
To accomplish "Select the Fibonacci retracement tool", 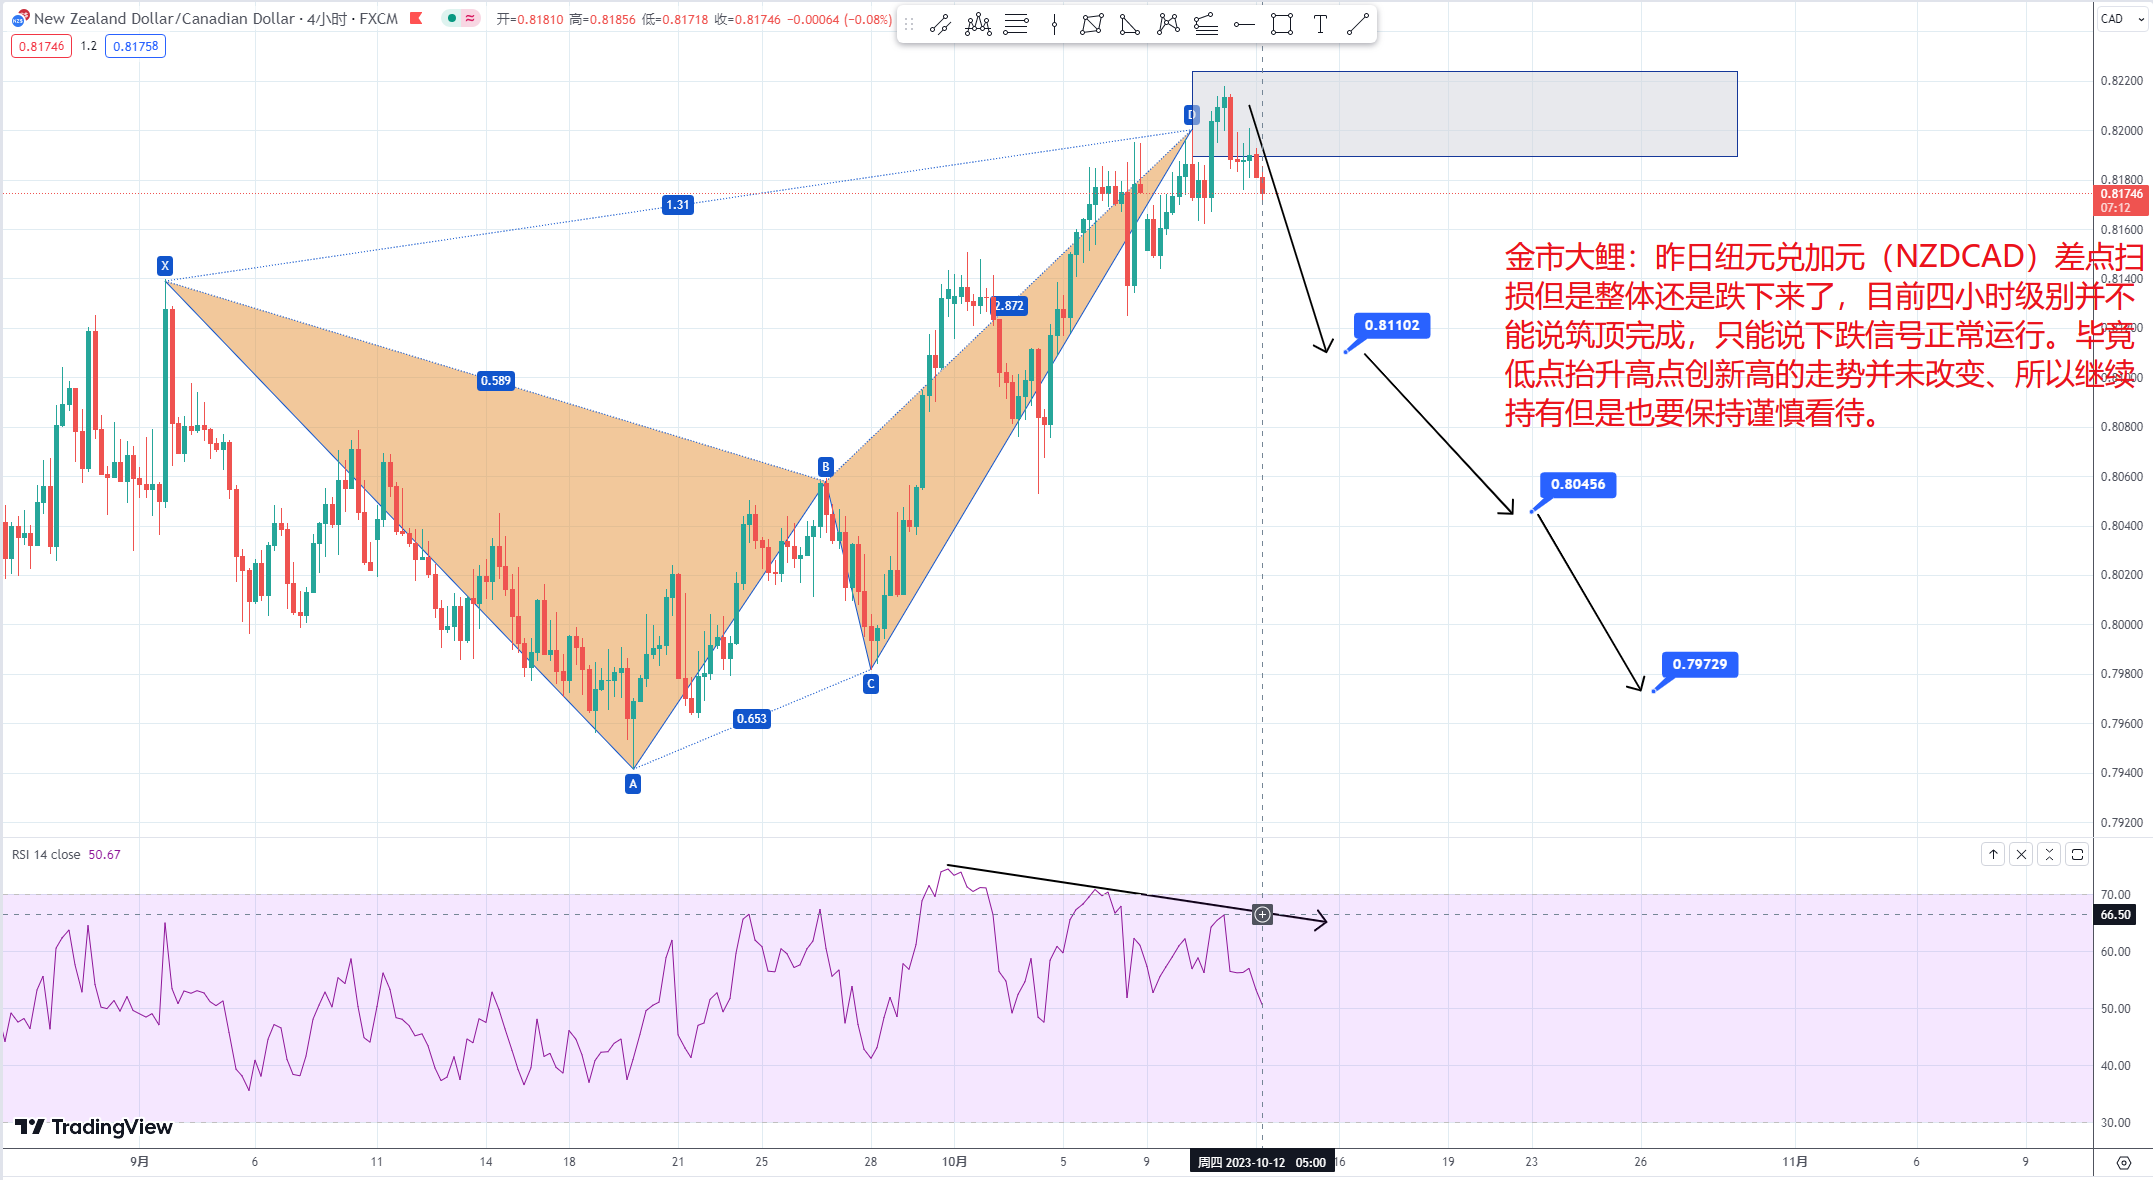I will (1016, 25).
